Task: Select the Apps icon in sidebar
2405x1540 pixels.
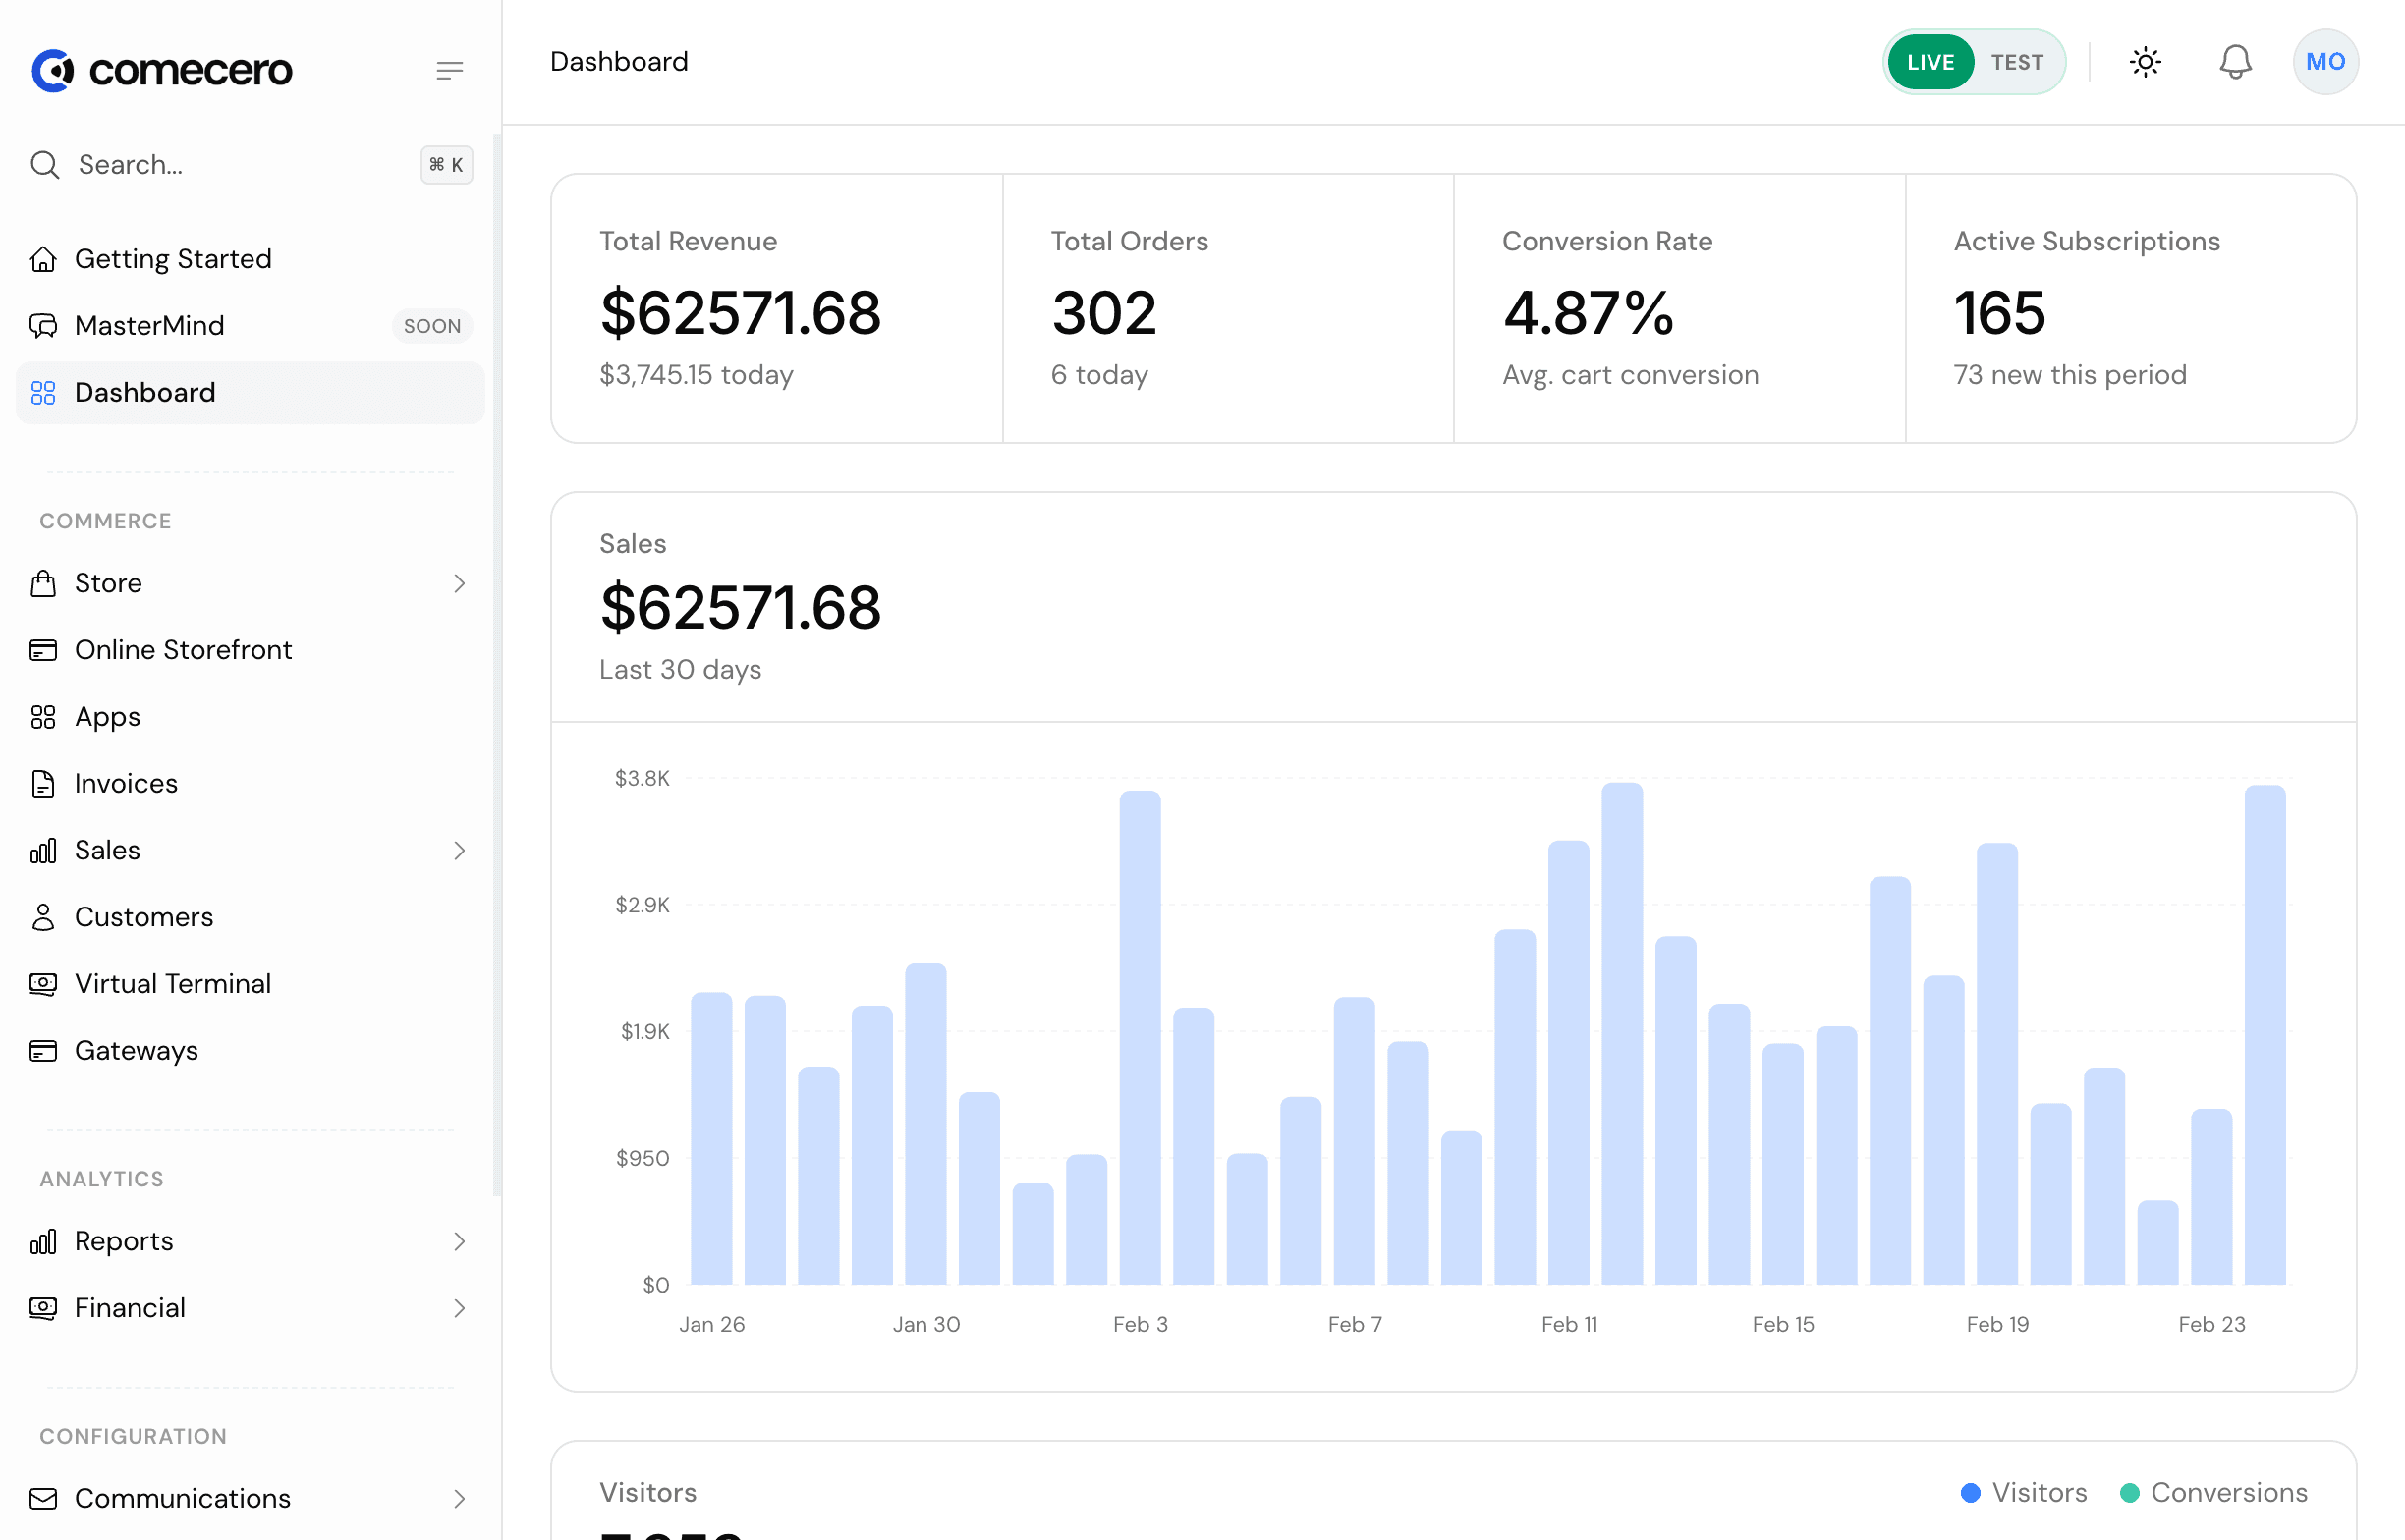Action: coord(43,716)
